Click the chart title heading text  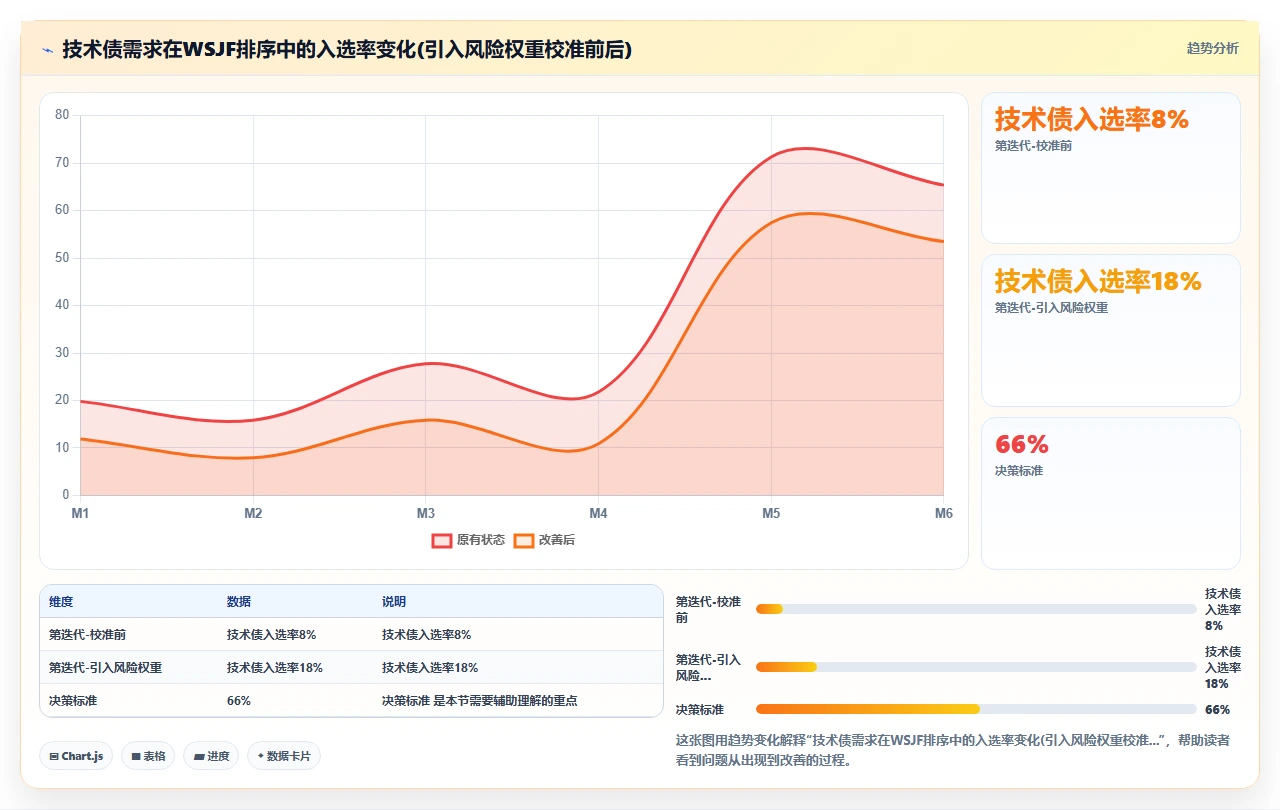tap(347, 50)
